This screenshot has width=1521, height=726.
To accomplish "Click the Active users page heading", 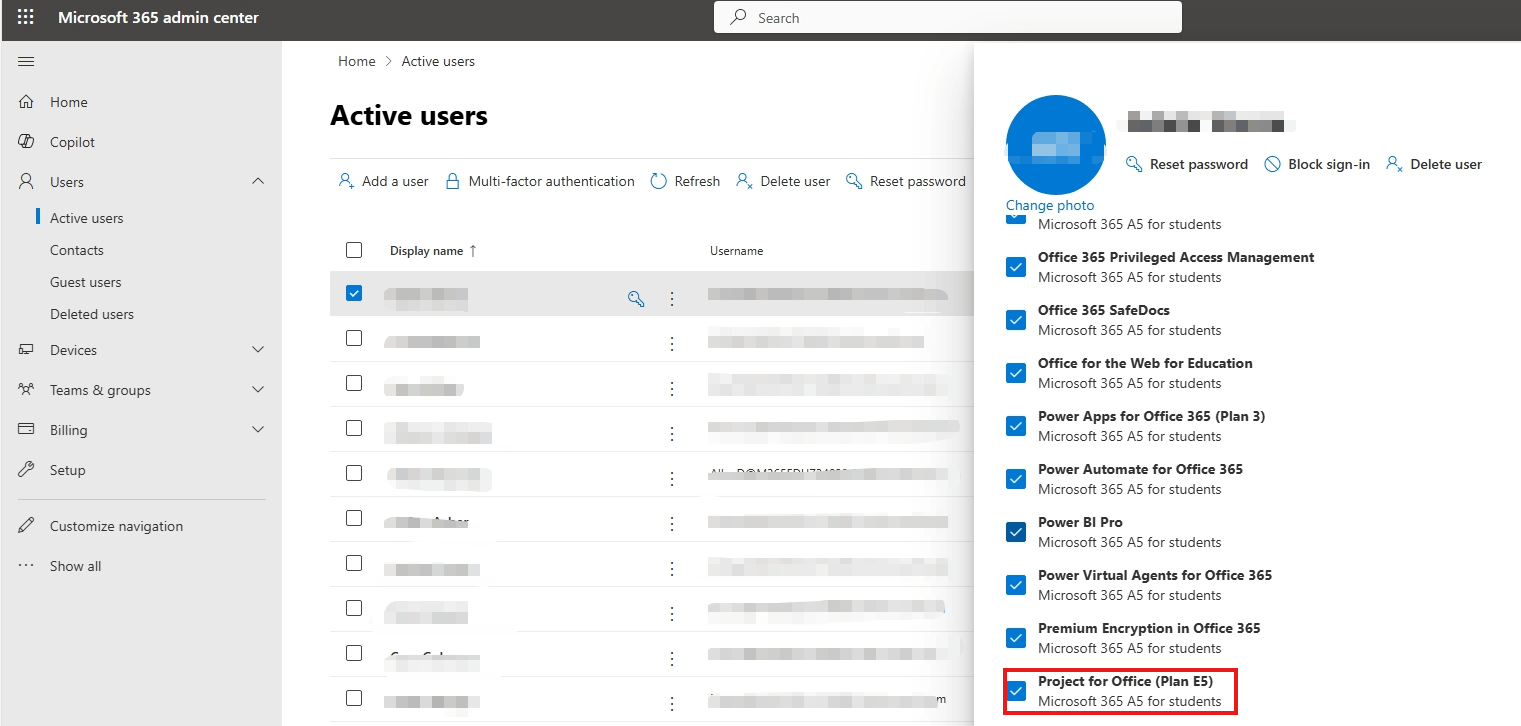I will tap(409, 116).
